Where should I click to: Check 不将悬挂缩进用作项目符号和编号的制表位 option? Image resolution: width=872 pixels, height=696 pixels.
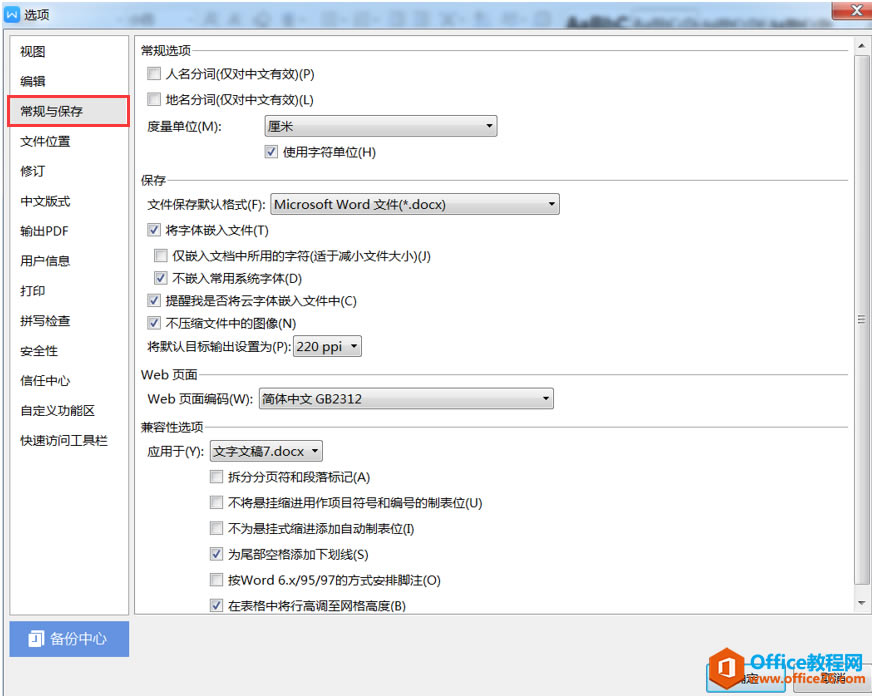click(x=216, y=503)
